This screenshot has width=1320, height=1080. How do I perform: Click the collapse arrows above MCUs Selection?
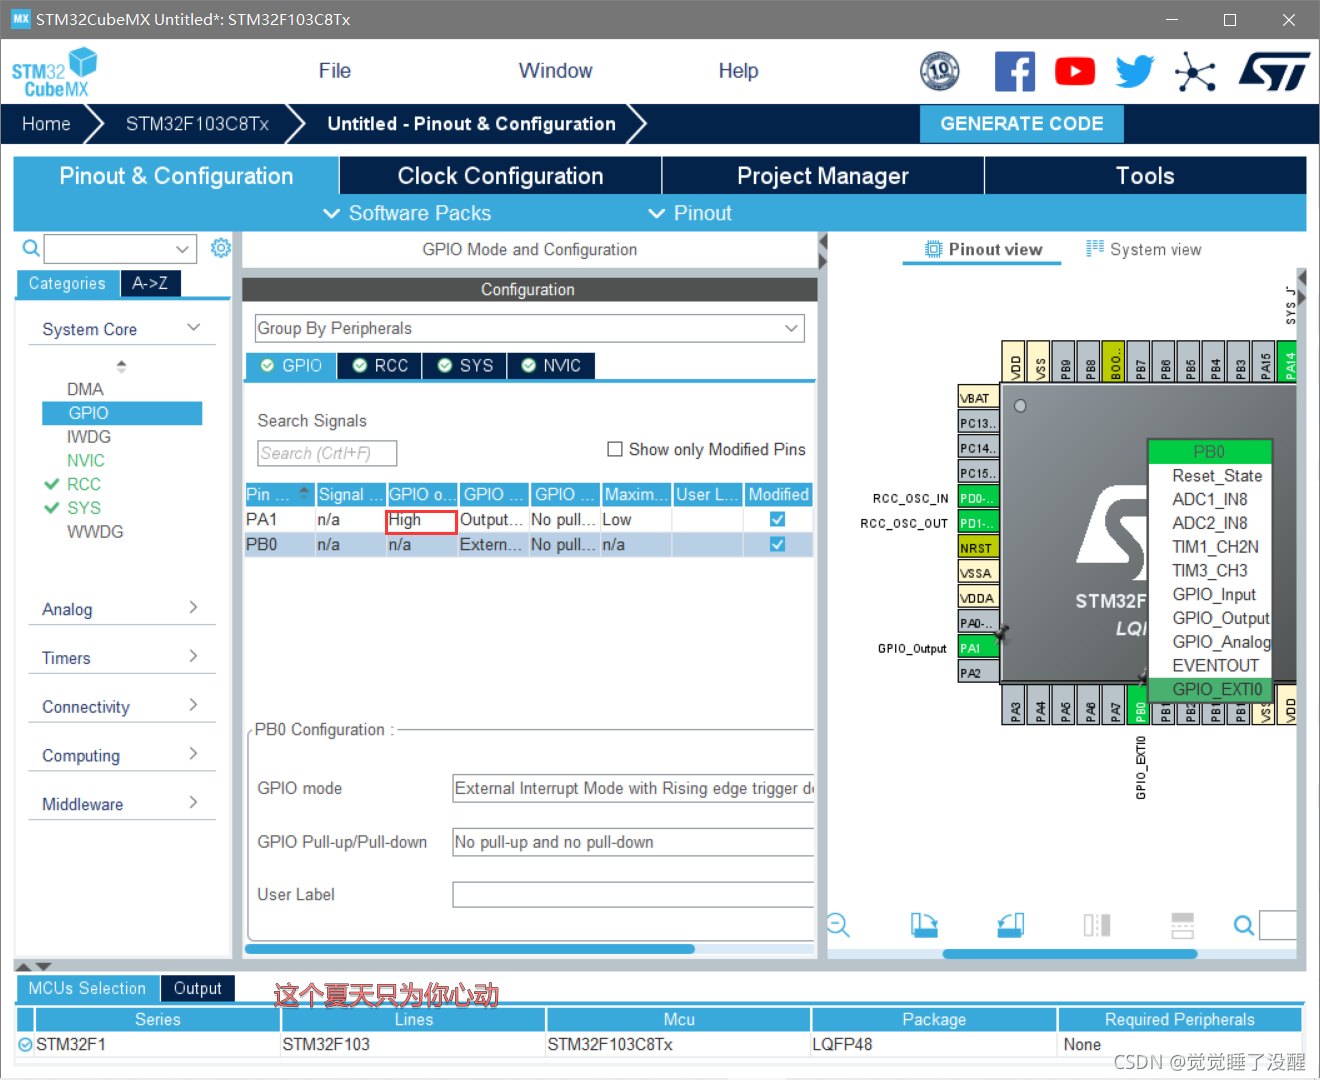(33, 966)
